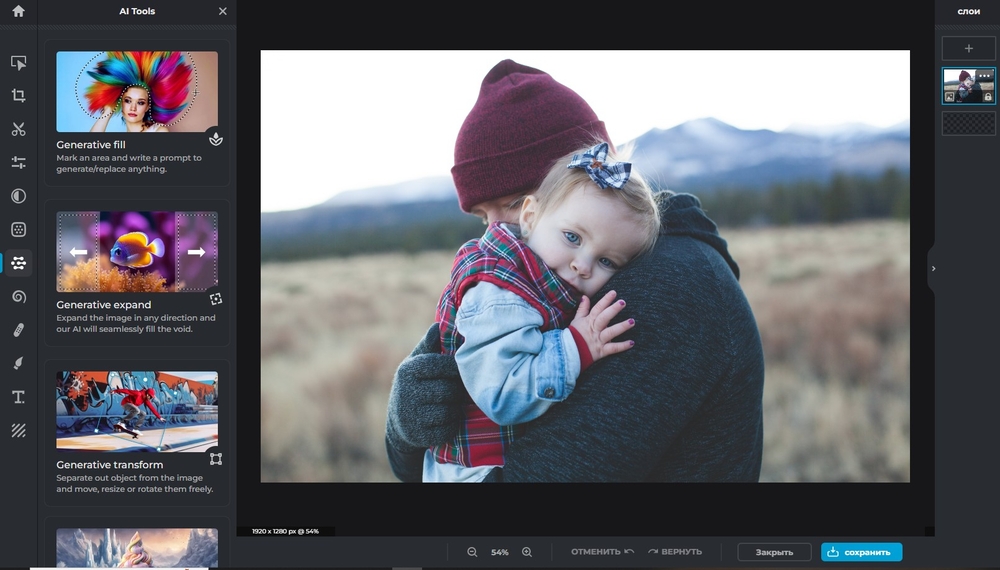Choose the Generative fill option
The height and width of the screenshot is (570, 1000).
[137, 113]
